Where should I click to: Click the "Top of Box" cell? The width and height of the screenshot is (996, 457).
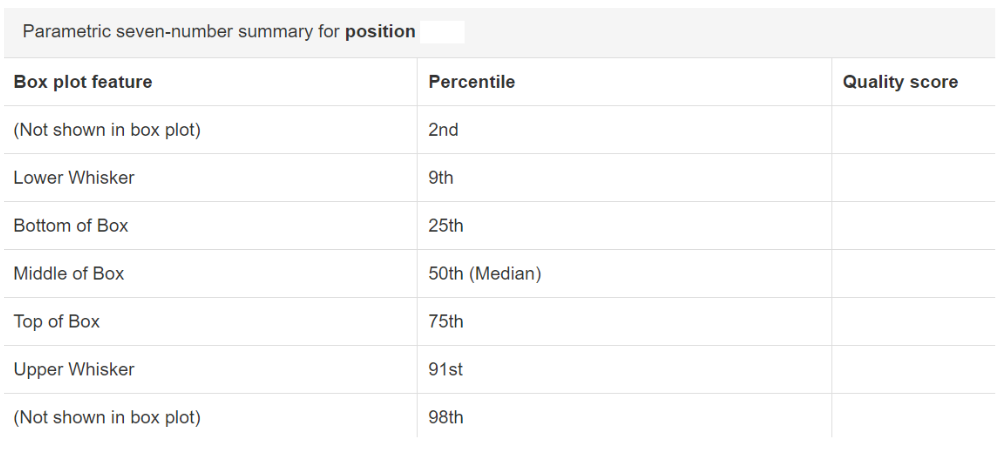(x=57, y=322)
